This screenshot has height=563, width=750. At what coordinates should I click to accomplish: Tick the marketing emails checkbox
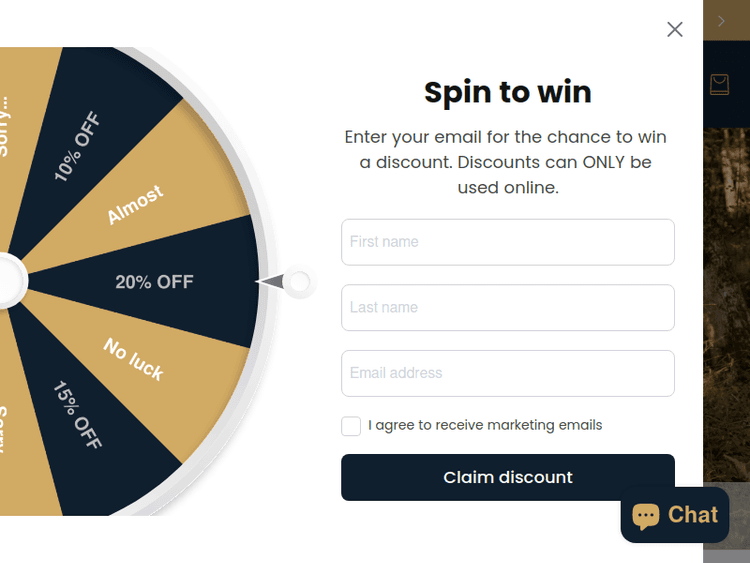point(351,426)
